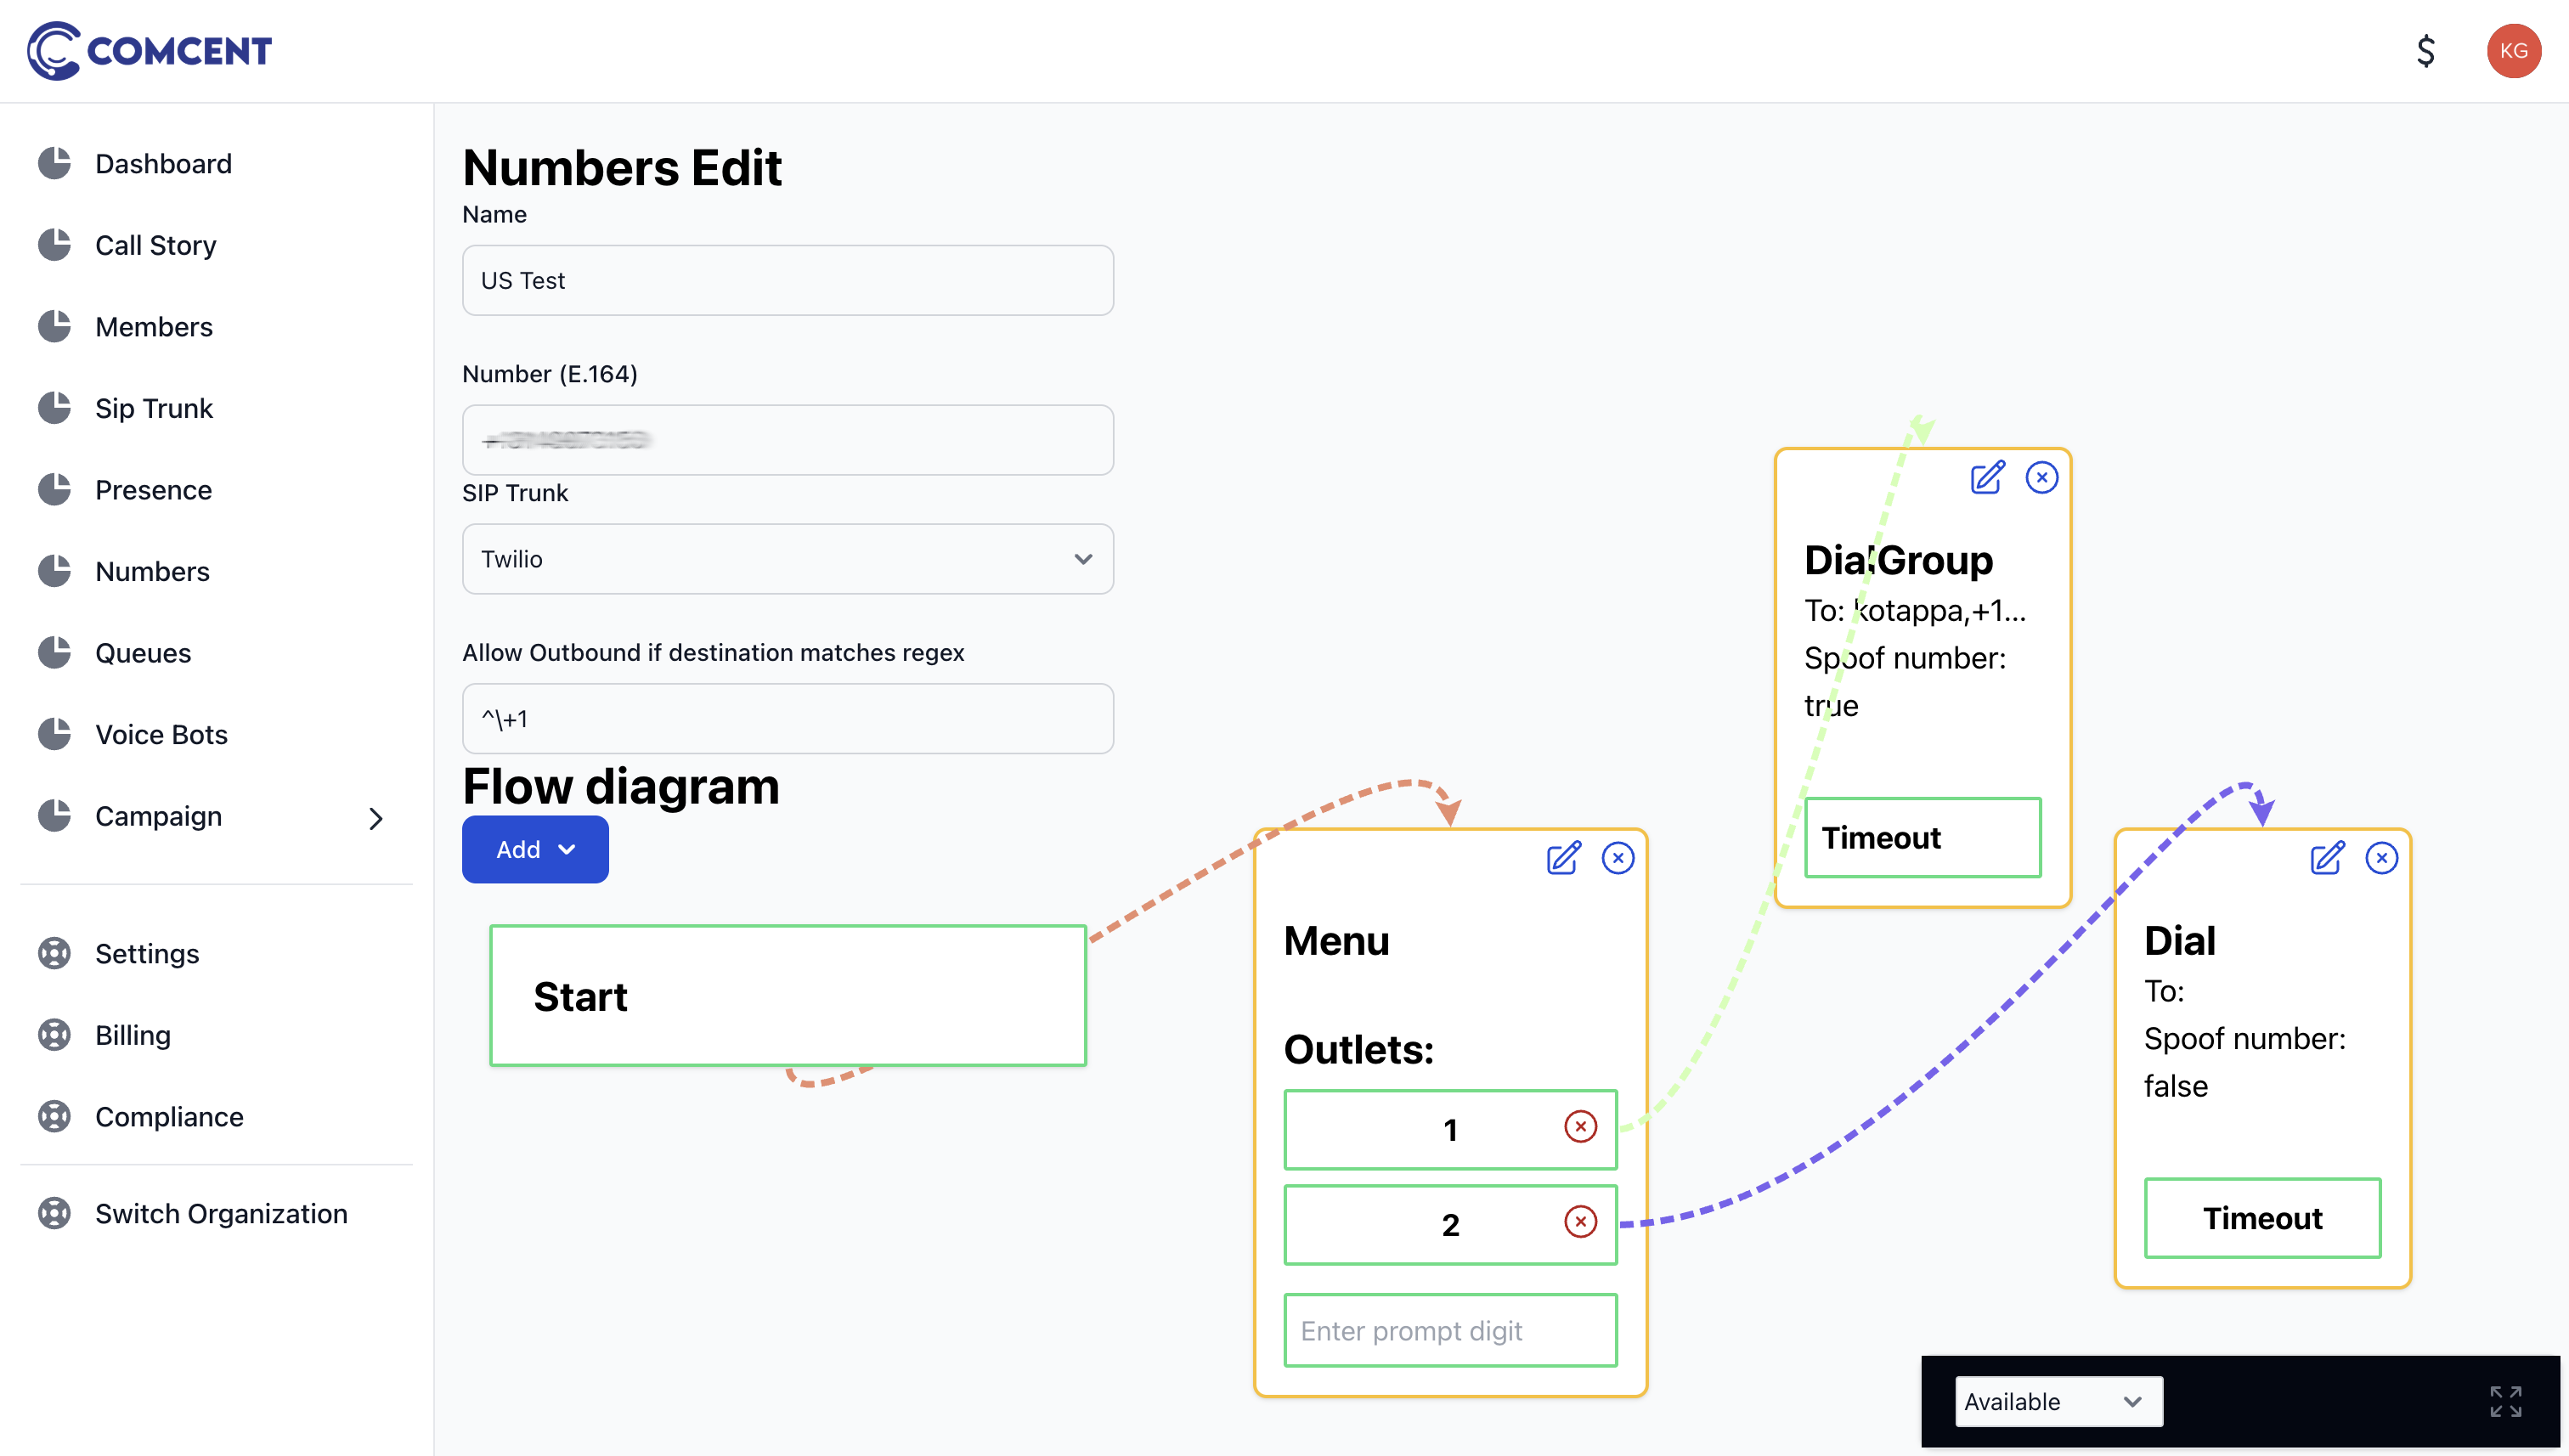Change the Available presence status dropdown
The width and height of the screenshot is (2569, 1456).
2059,1401
